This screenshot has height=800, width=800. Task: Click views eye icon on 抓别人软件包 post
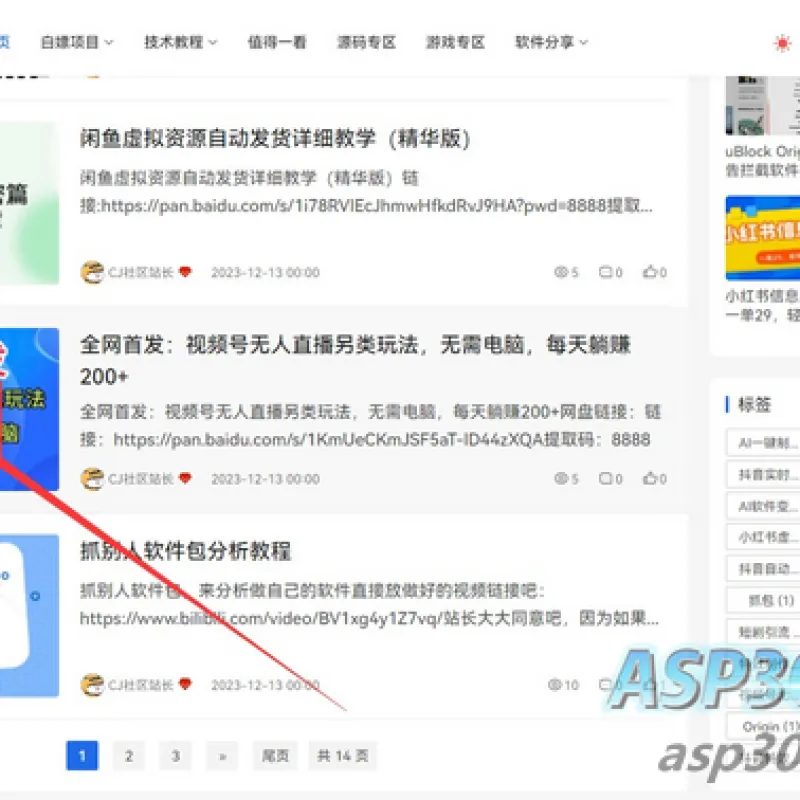pos(555,685)
